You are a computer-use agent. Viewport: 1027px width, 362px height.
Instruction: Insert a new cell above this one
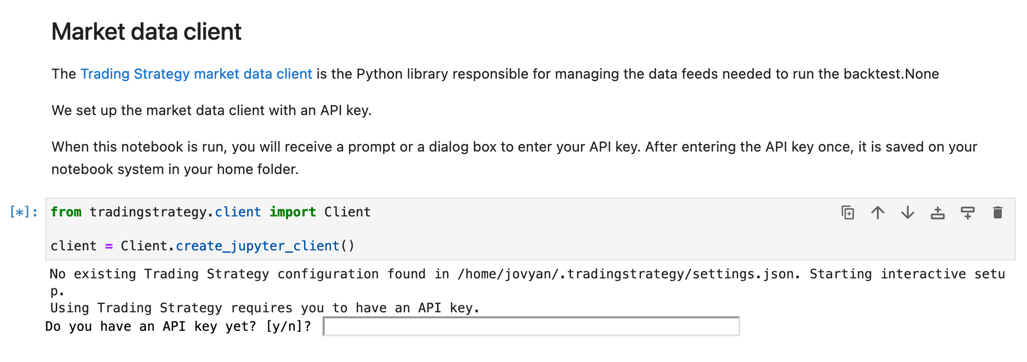coord(938,212)
